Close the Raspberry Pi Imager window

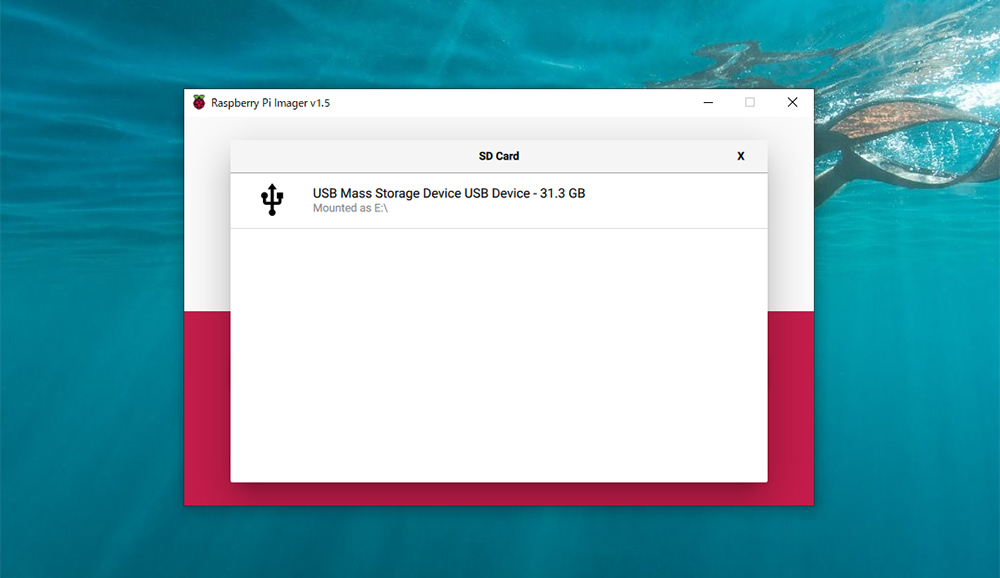click(792, 102)
